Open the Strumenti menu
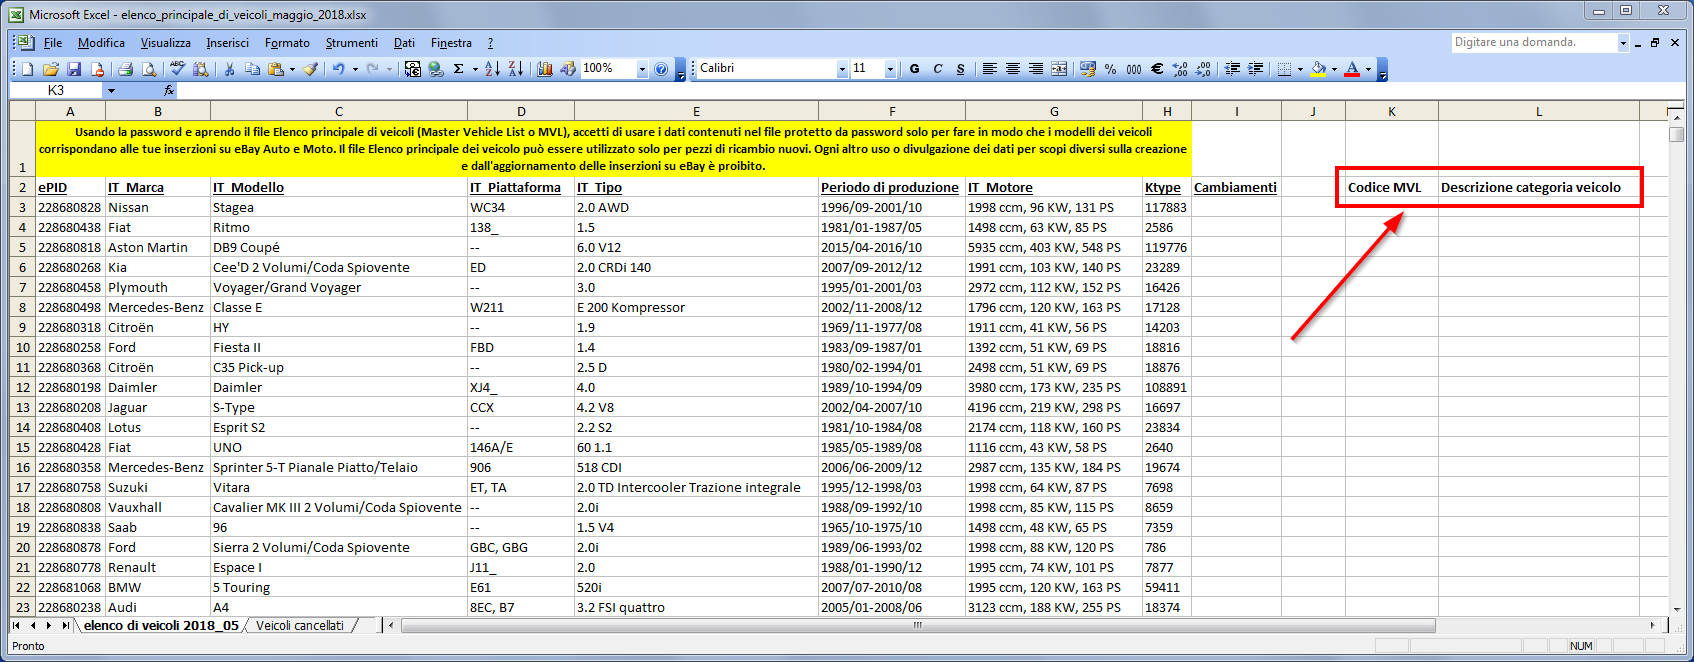This screenshot has width=1694, height=662. pyautogui.click(x=352, y=43)
